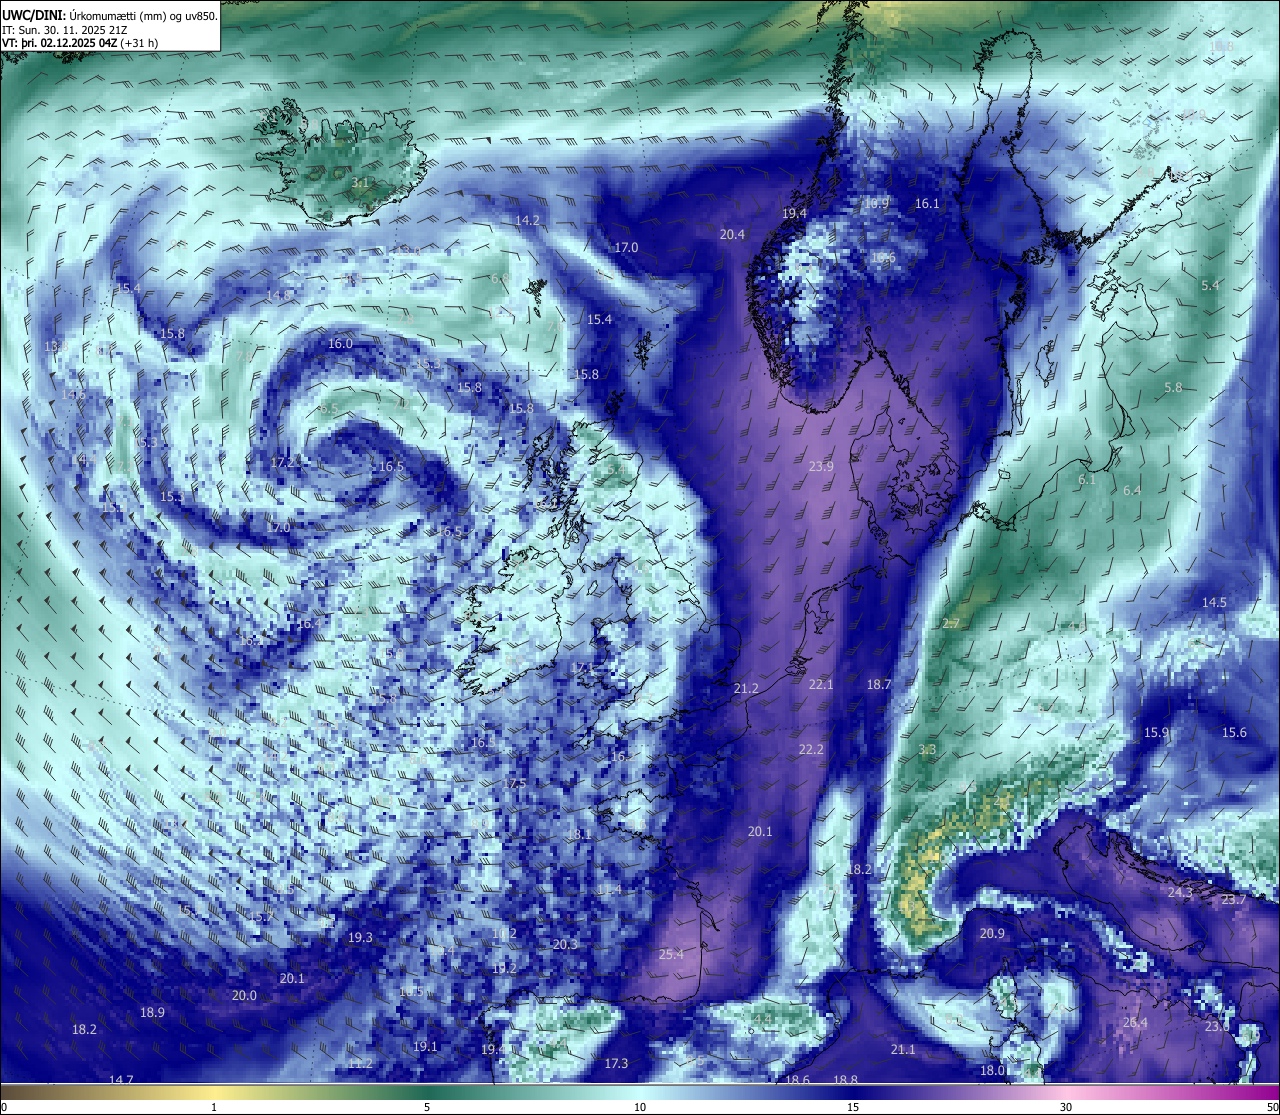
Task: Click the 20.3 value on the map
Action: 565,945
